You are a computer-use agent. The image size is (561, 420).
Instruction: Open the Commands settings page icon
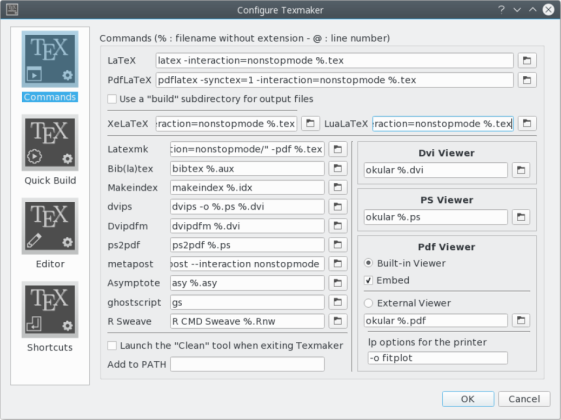tap(50, 59)
